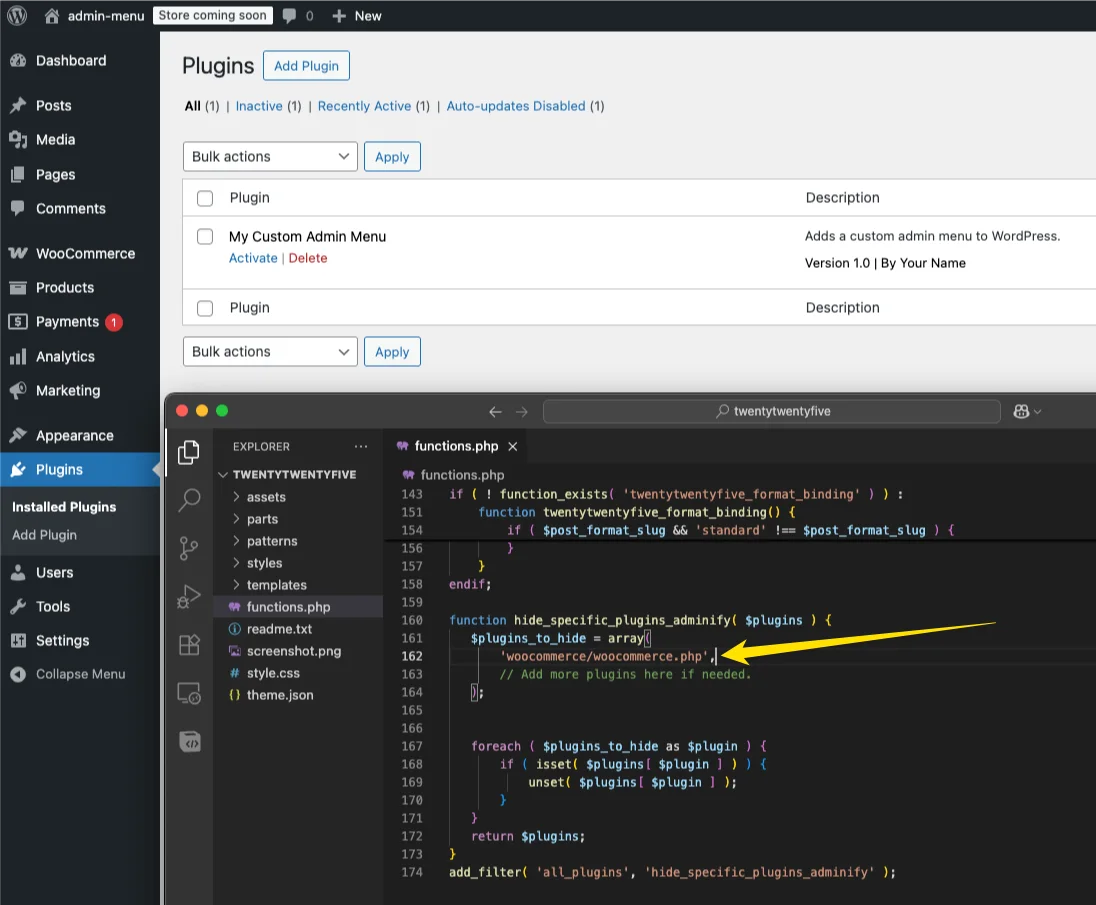Open the top Bulk actions dropdown
Image resolution: width=1096 pixels, height=905 pixels.
coord(270,157)
